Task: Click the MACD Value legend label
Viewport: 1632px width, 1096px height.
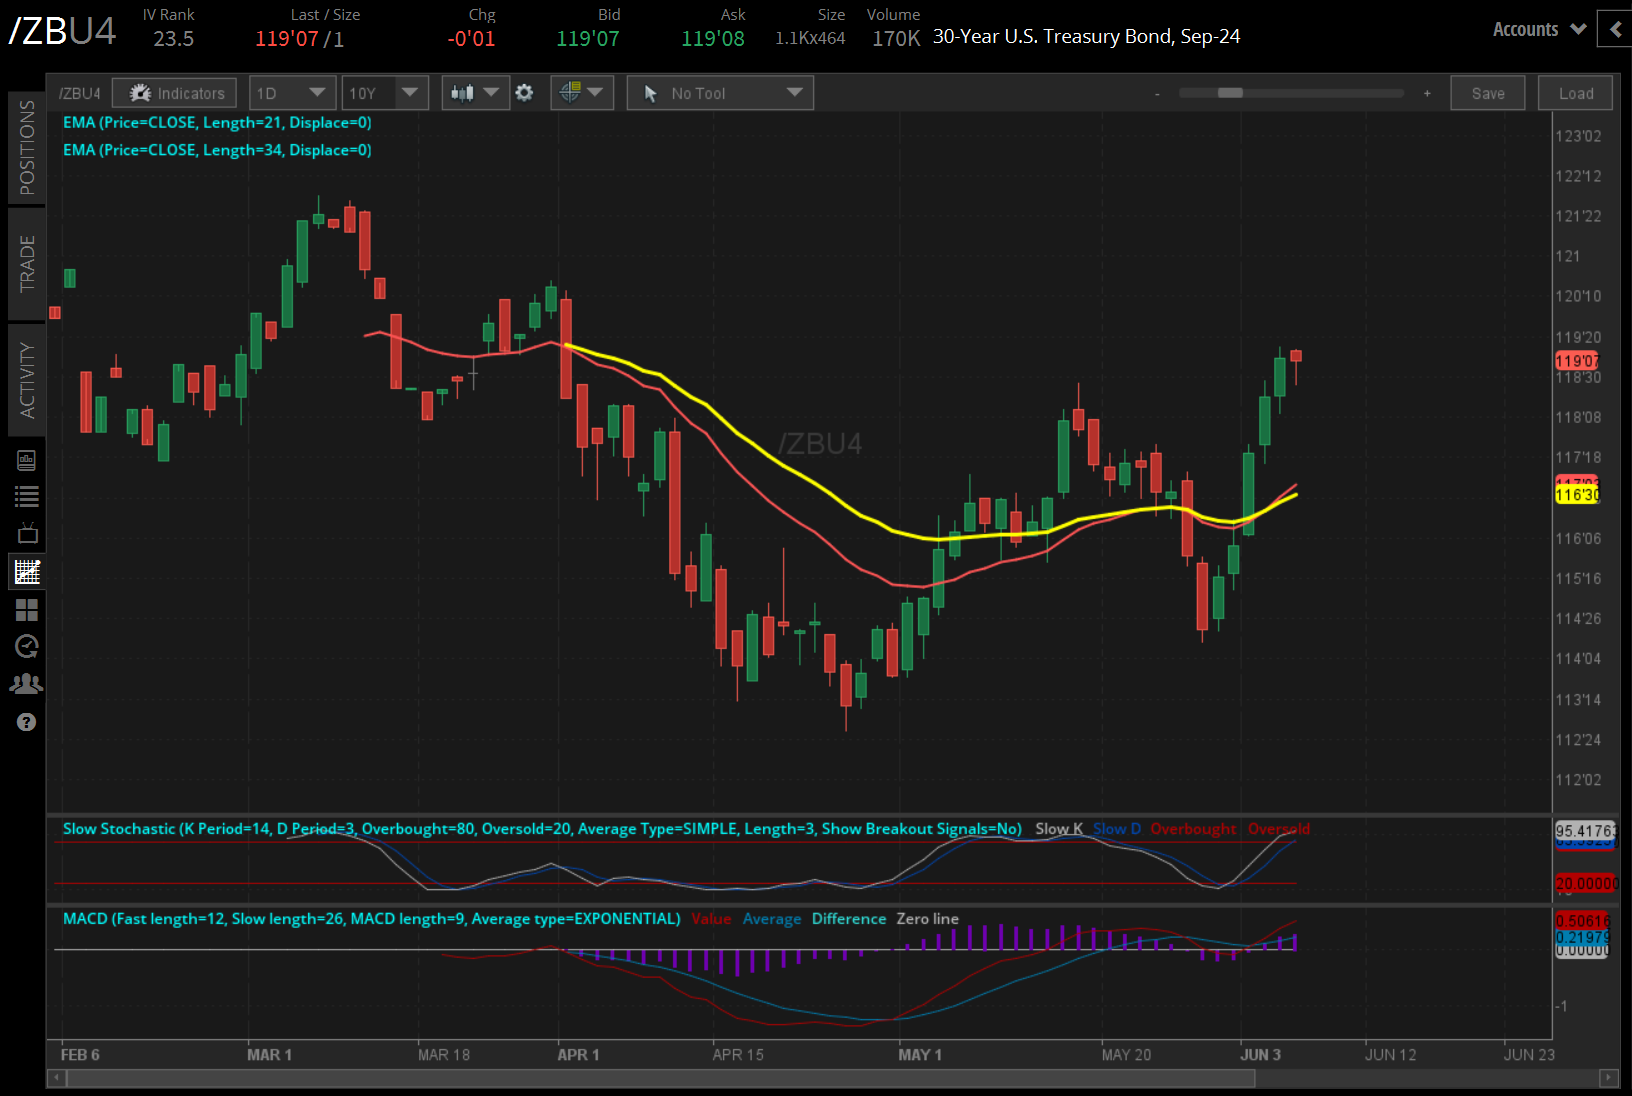Action: (711, 919)
